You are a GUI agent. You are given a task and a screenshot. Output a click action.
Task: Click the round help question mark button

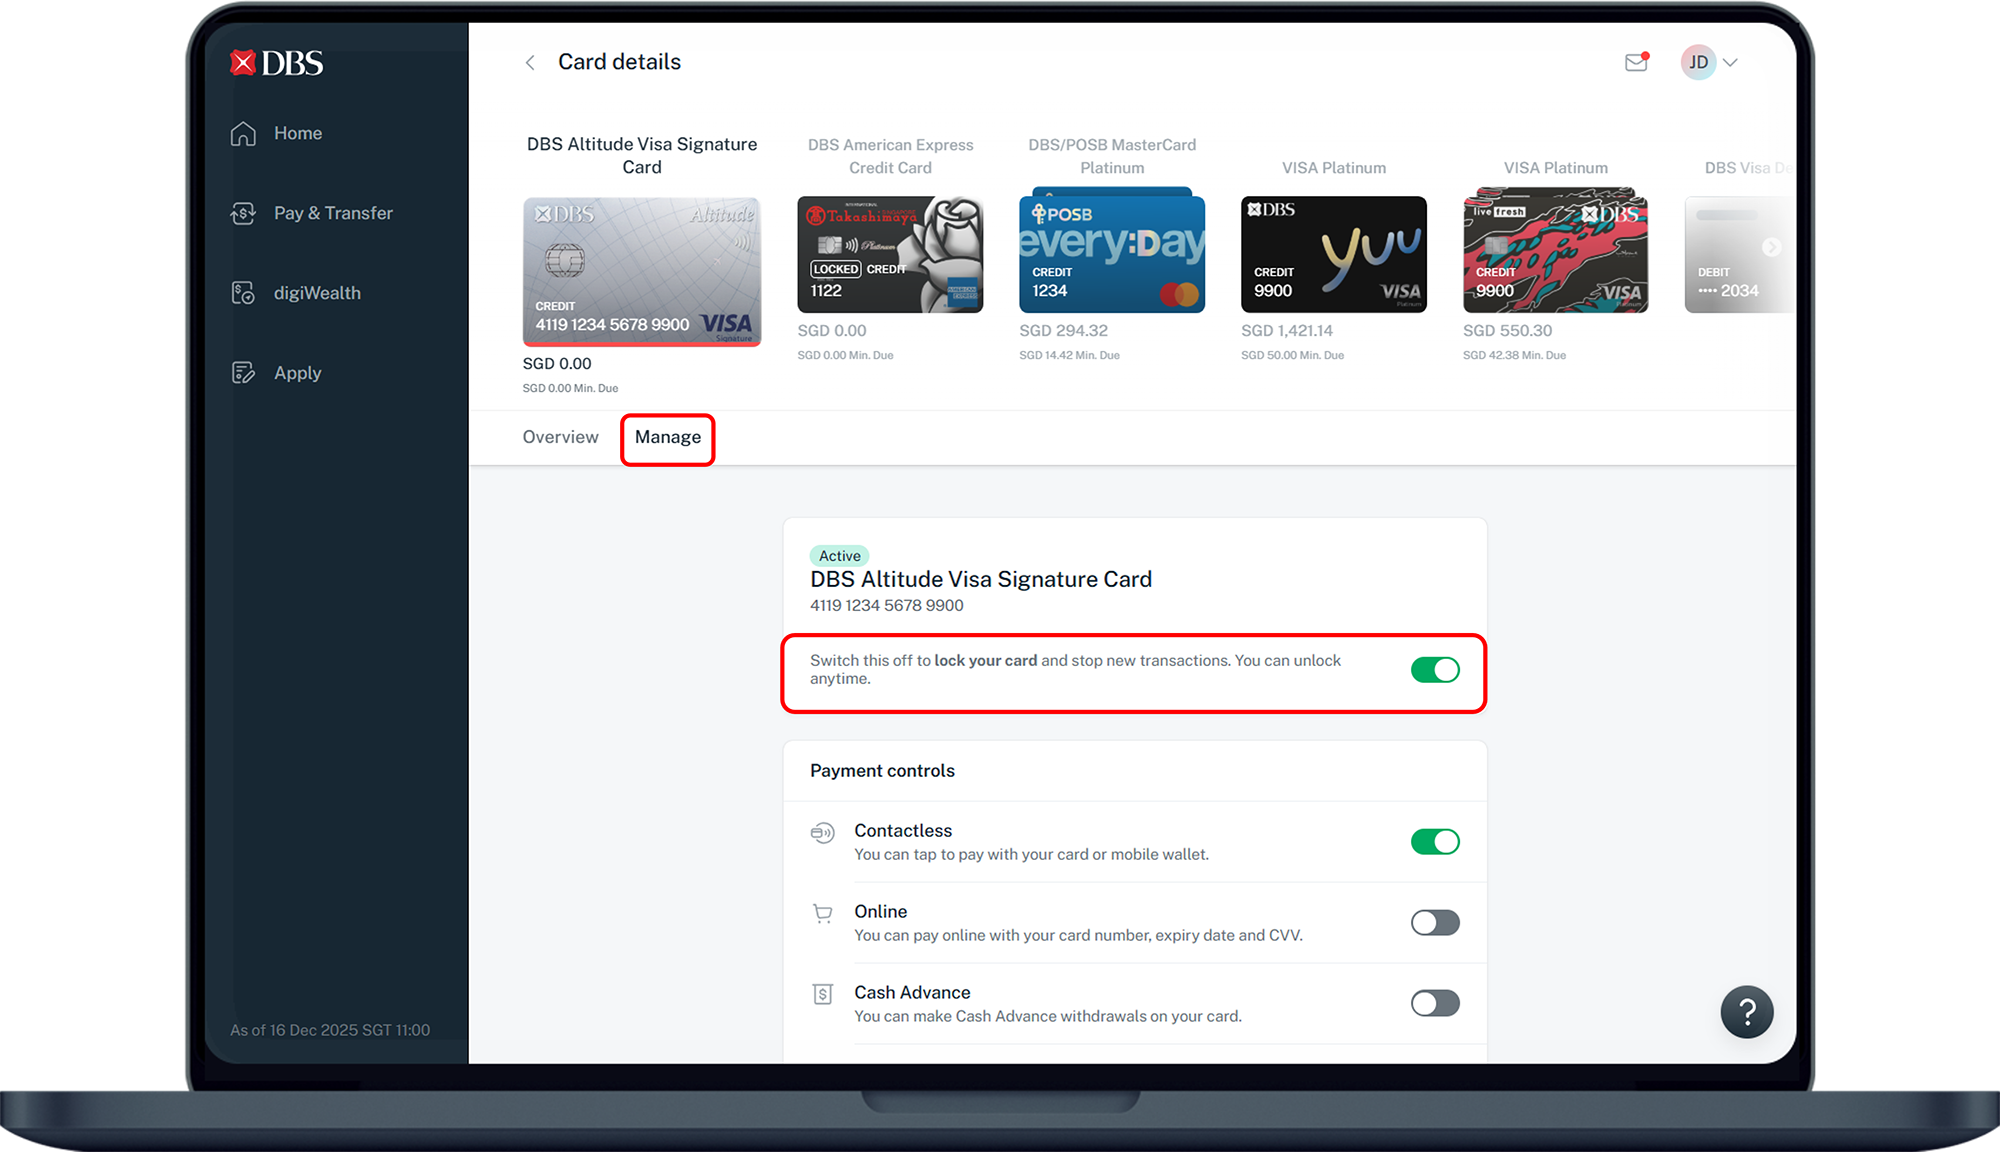click(1747, 1012)
